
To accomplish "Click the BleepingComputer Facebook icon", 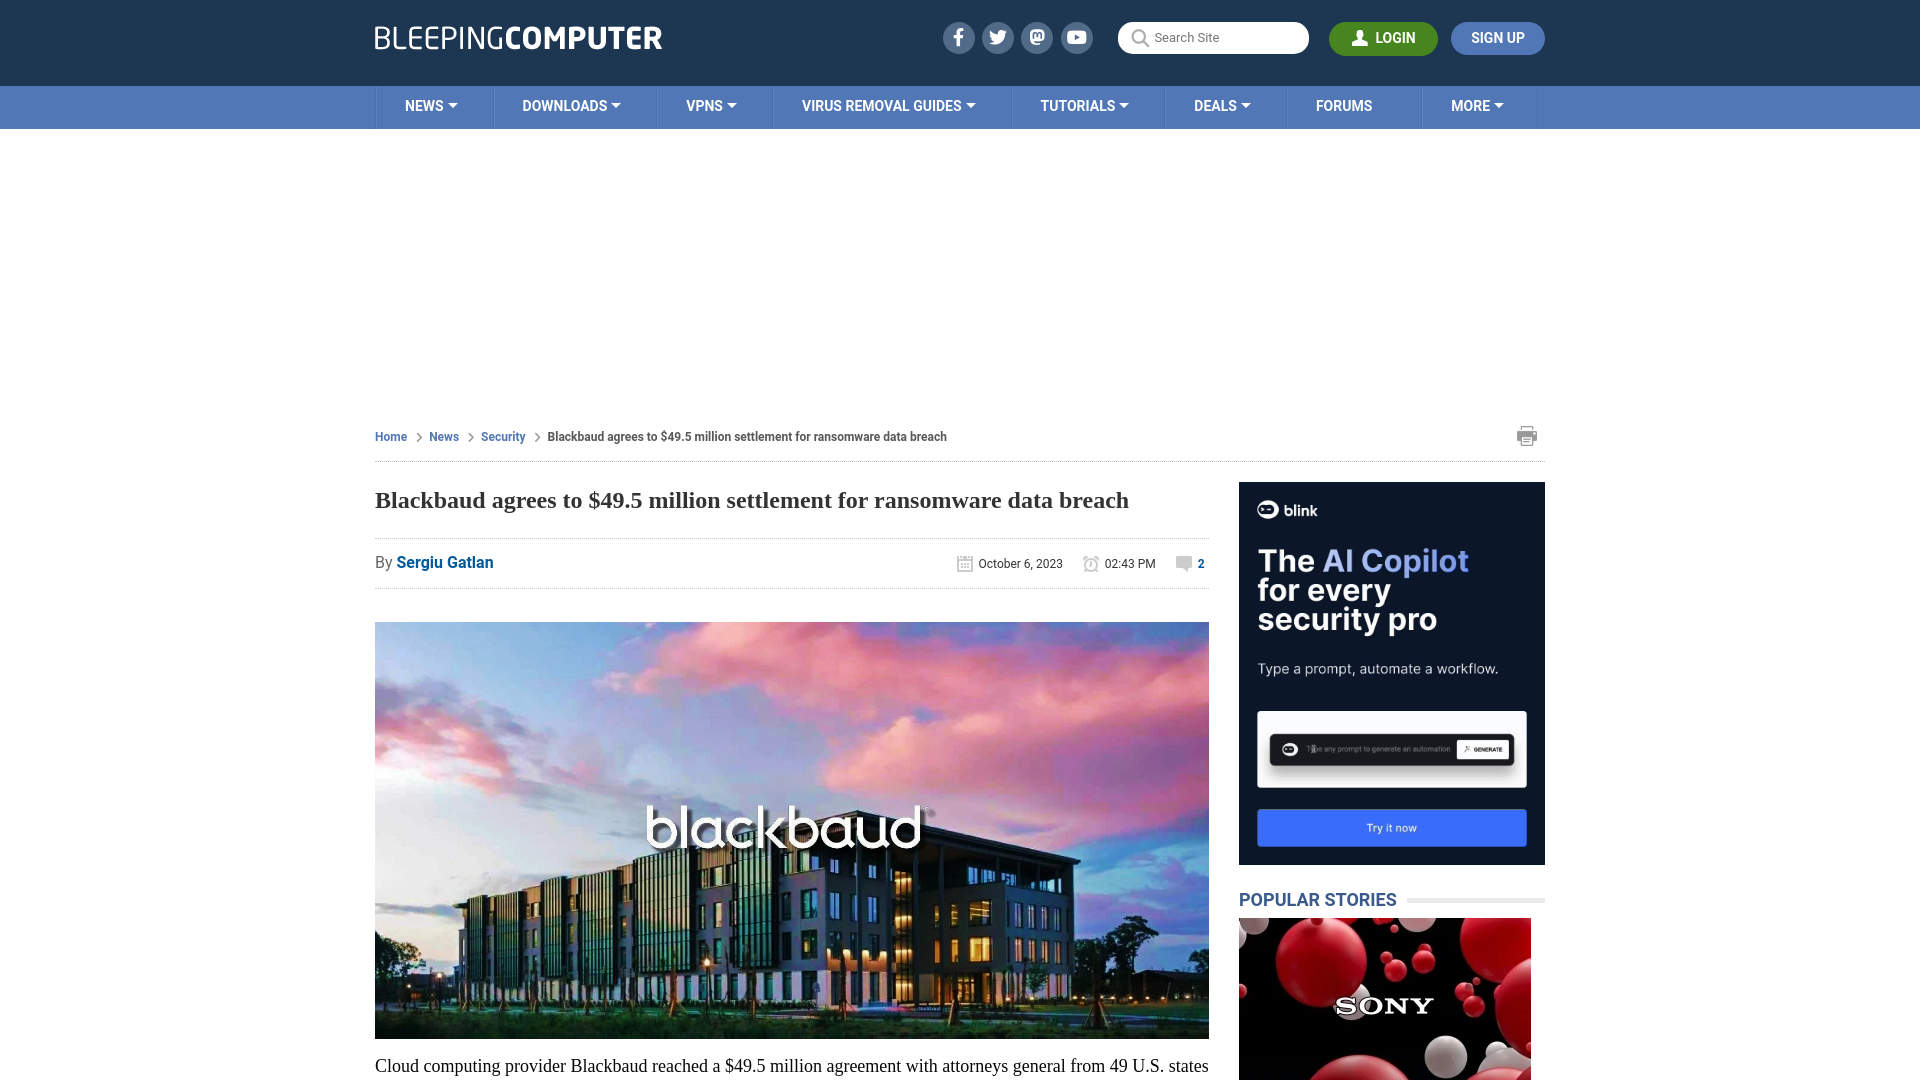I will [959, 37].
